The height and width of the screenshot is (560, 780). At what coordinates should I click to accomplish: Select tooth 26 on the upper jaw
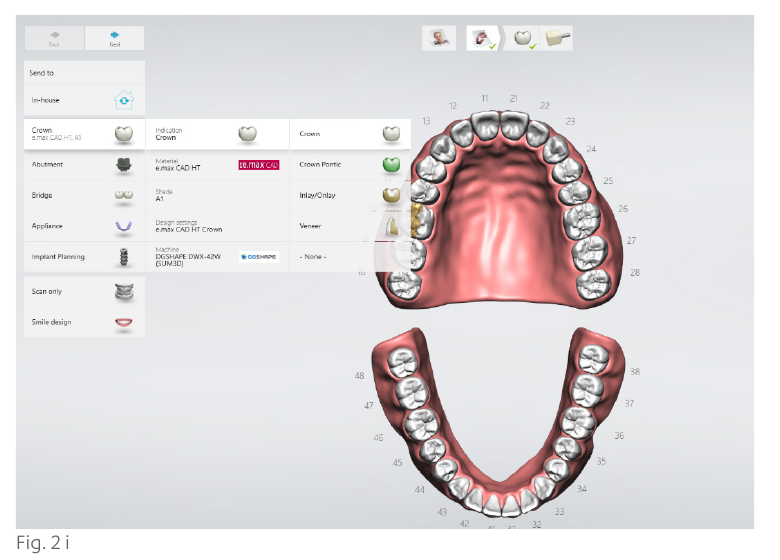[581, 219]
